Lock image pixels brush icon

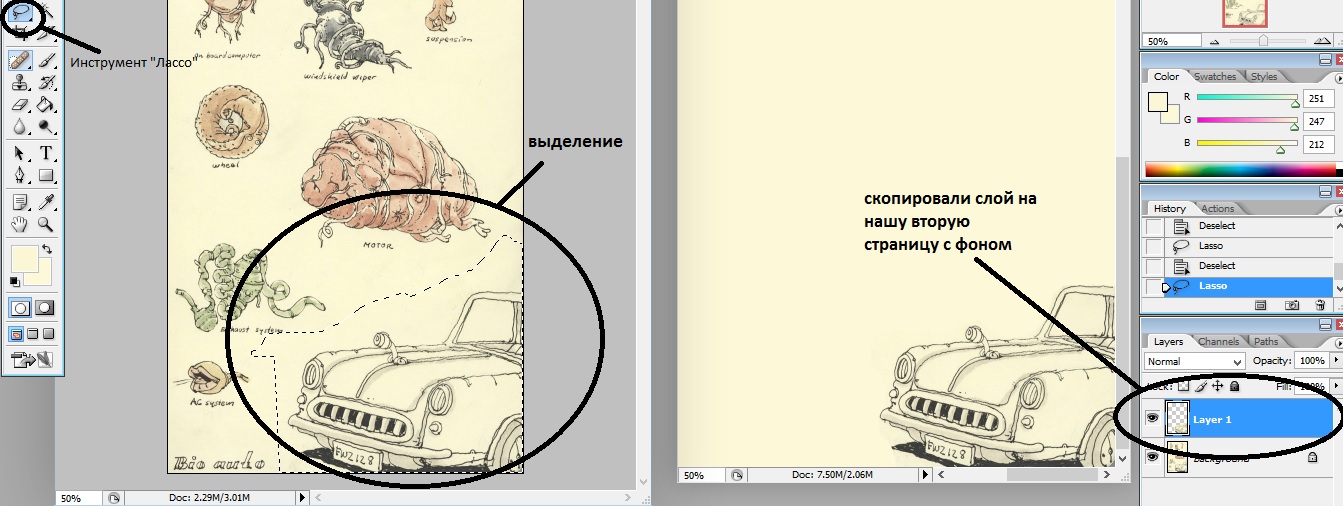pyautogui.click(x=1200, y=386)
